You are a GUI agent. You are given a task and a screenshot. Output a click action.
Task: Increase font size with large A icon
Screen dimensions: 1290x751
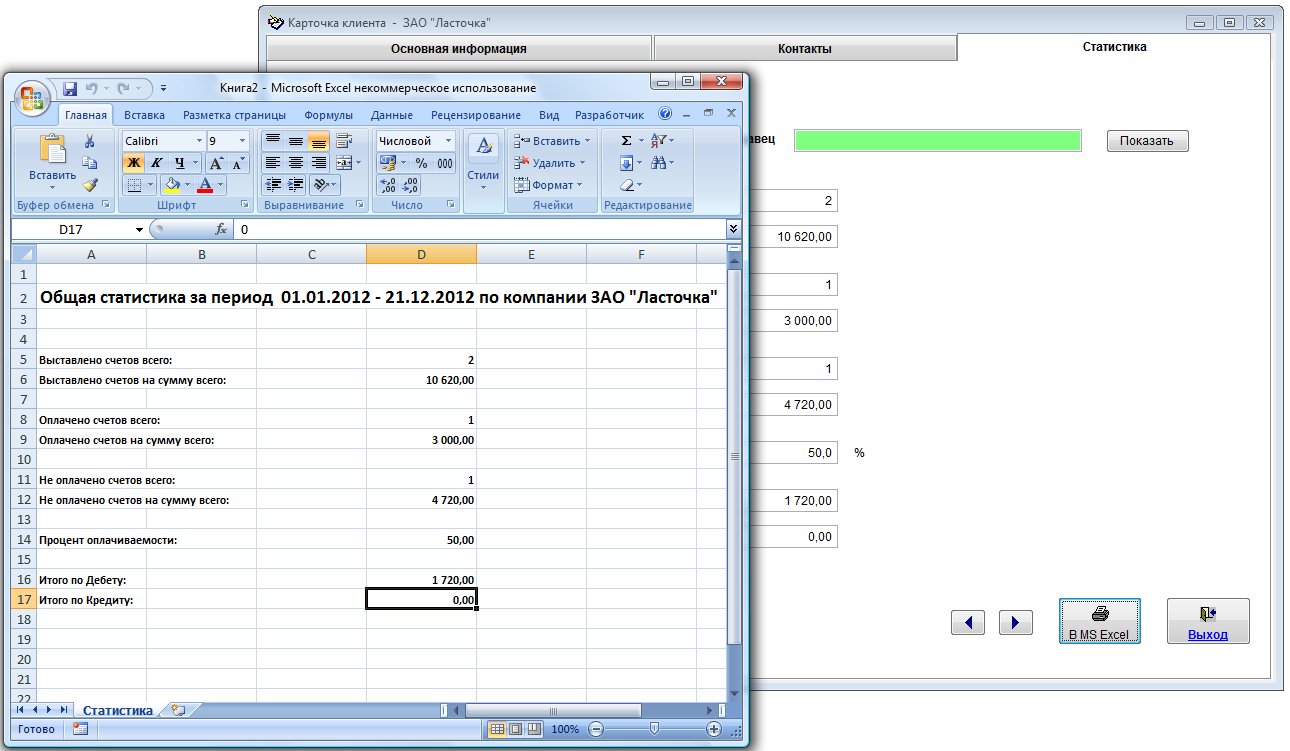[x=216, y=163]
